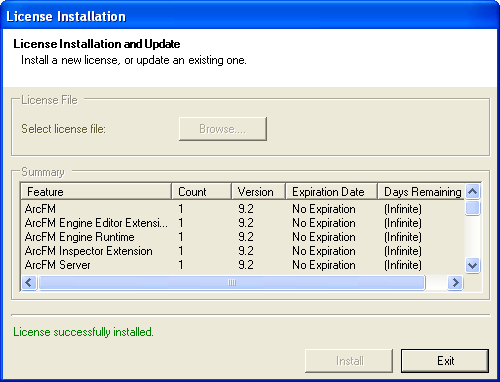Screen dimensions: 500x382
Task: Sort by the Count column header
Action: coord(201,192)
